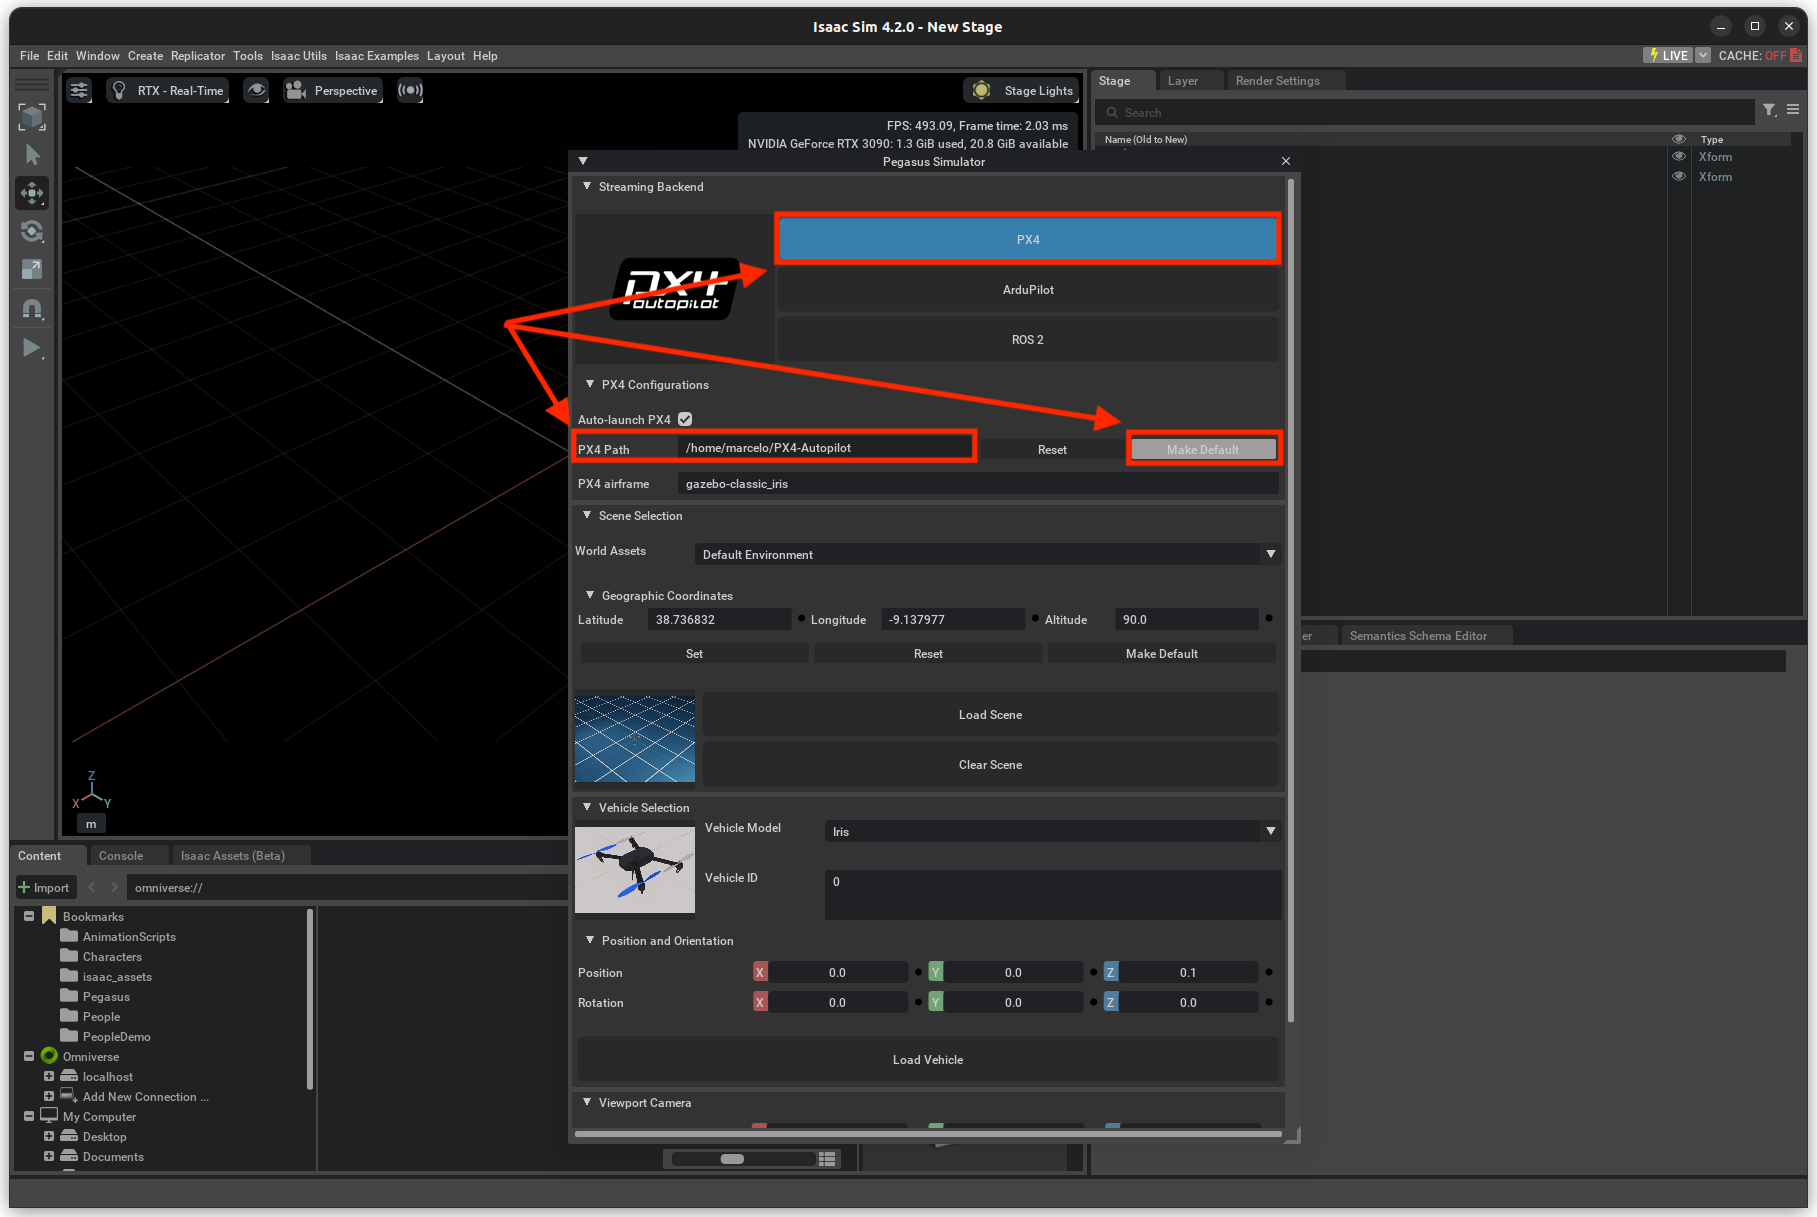Collapse the PX4 Configurations section

590,384
